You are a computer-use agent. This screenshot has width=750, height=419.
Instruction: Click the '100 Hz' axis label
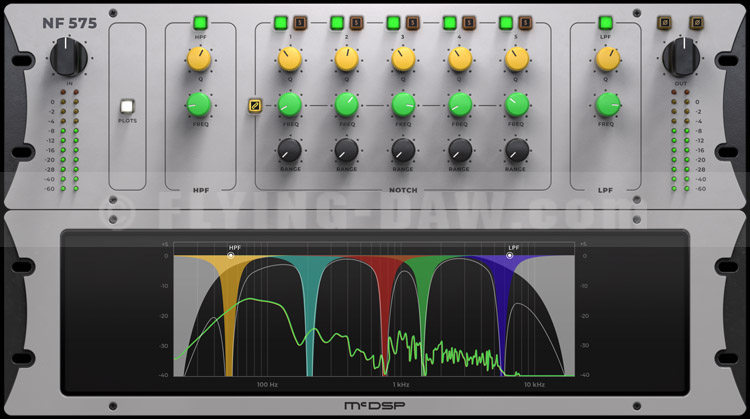(x=267, y=385)
